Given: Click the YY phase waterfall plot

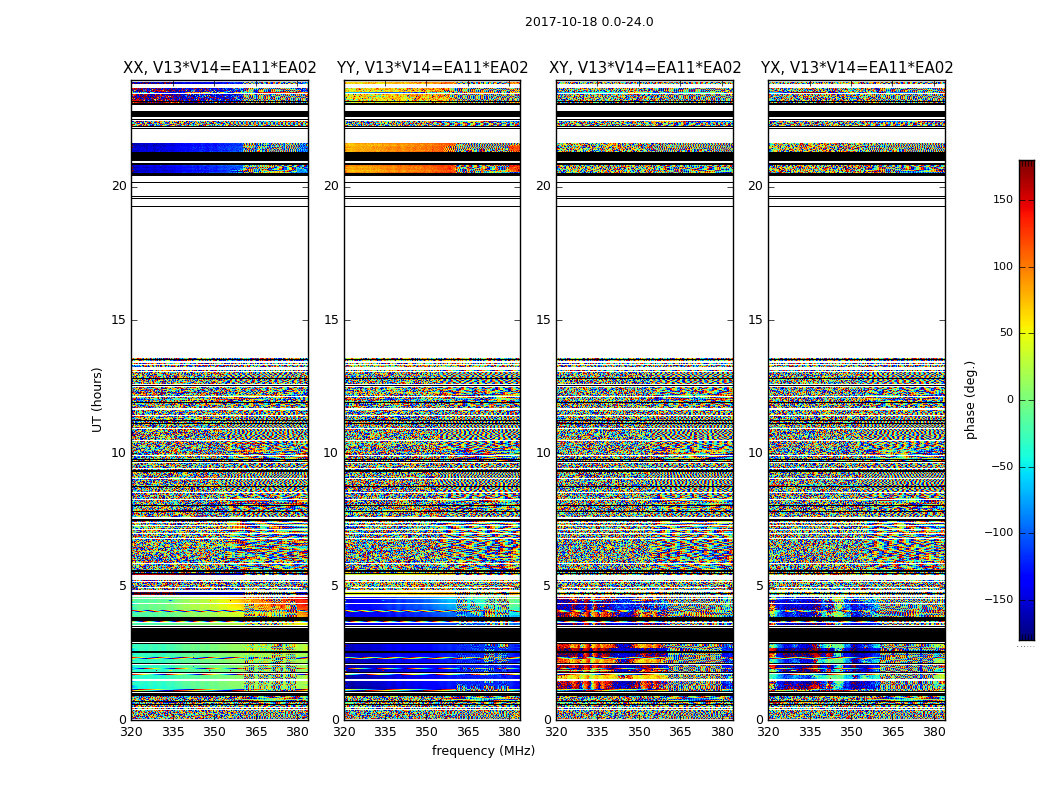Looking at the screenshot, I should [x=433, y=400].
